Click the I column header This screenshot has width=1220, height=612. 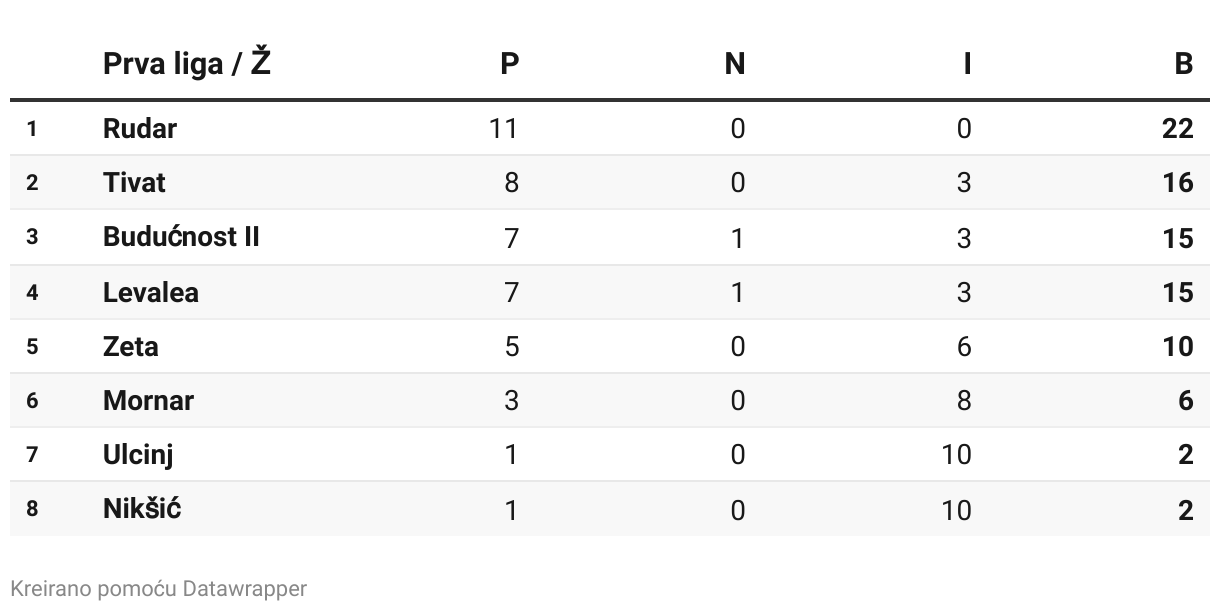966,64
